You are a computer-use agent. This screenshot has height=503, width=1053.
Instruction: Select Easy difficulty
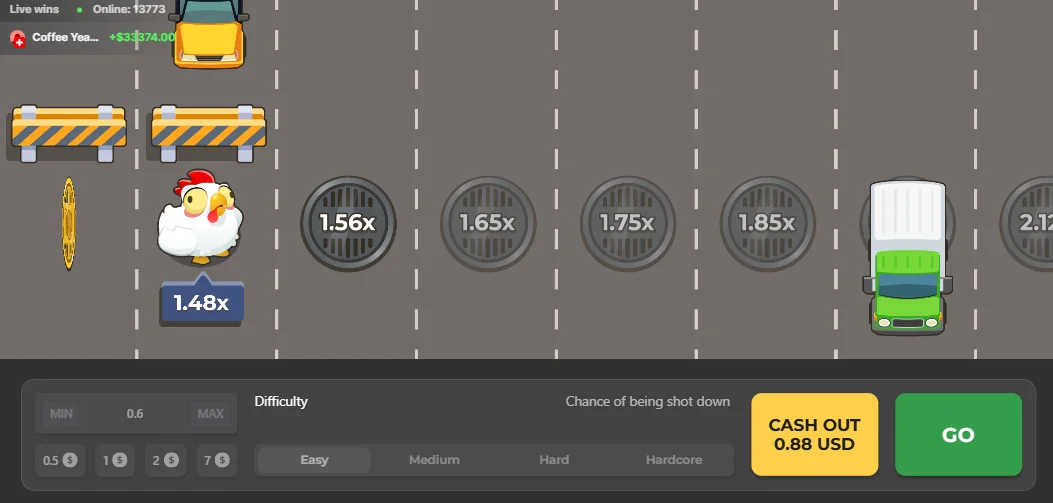pos(314,460)
